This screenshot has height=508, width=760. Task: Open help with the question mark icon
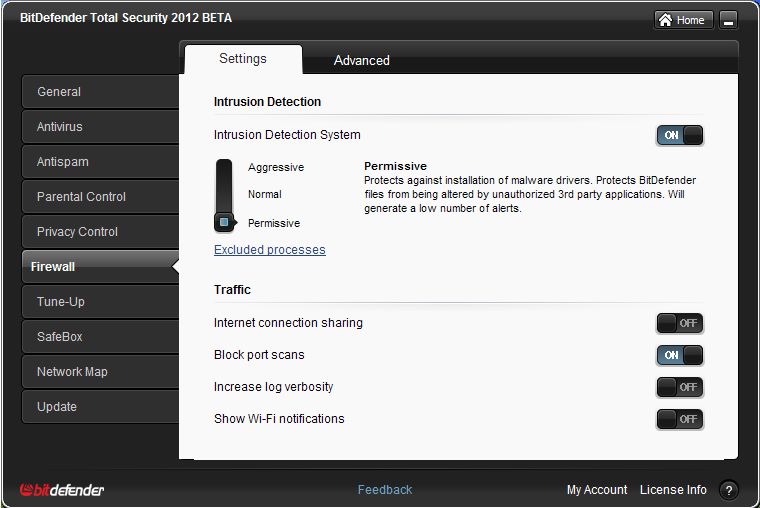click(728, 490)
